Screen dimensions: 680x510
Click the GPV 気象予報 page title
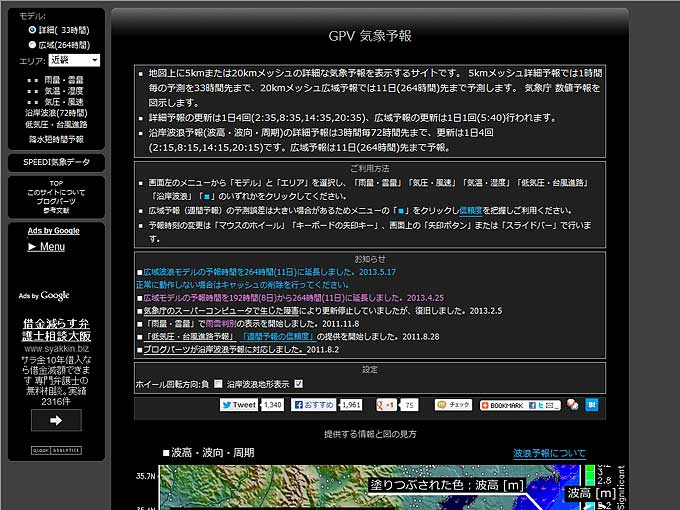tap(370, 36)
